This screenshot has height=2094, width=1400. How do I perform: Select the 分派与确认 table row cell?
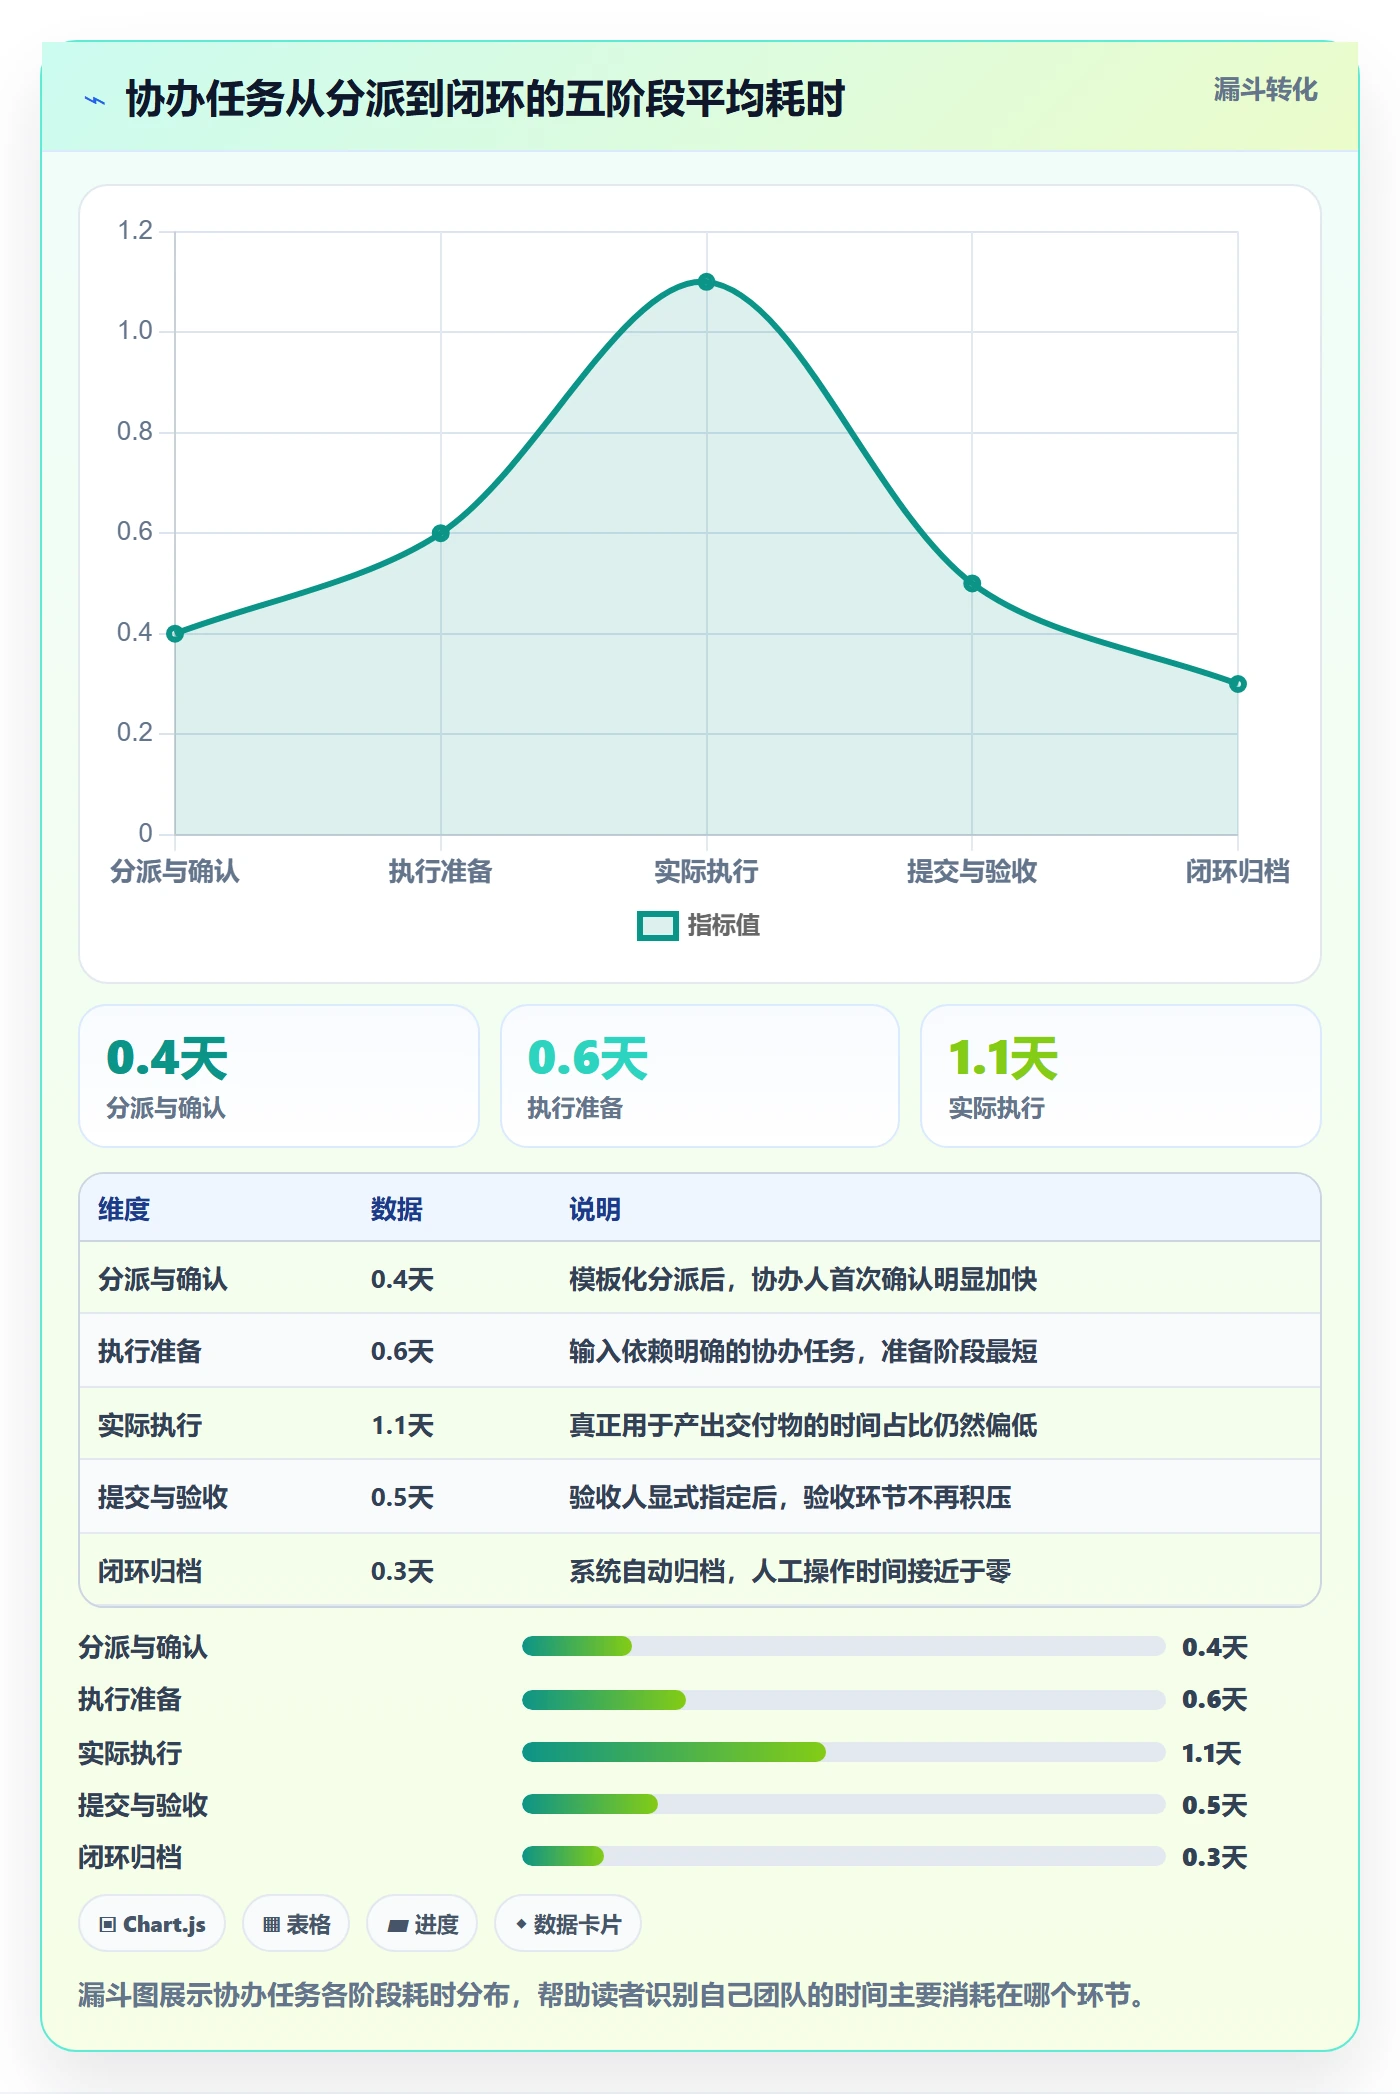coord(163,1279)
